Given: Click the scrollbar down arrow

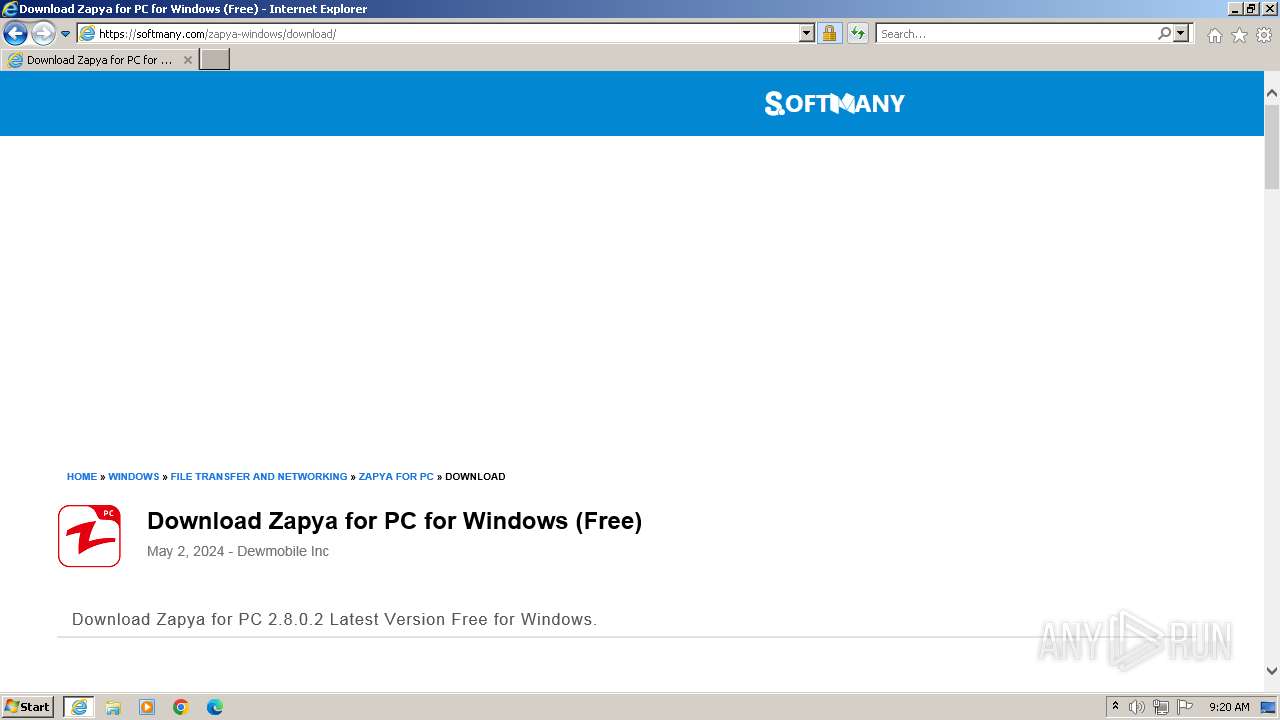Looking at the screenshot, I should (1272, 671).
